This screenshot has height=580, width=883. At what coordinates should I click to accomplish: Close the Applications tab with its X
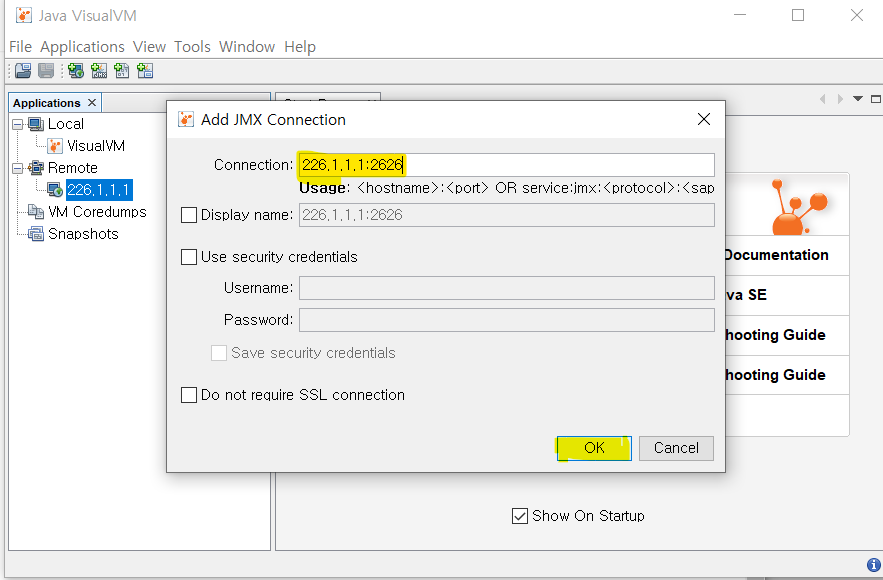coord(92,102)
